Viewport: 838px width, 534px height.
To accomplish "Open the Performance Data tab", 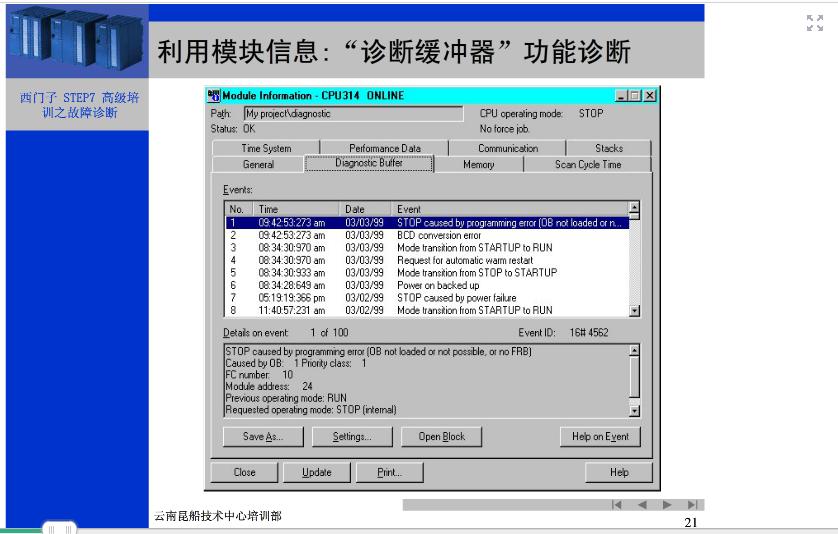I will 385,148.
